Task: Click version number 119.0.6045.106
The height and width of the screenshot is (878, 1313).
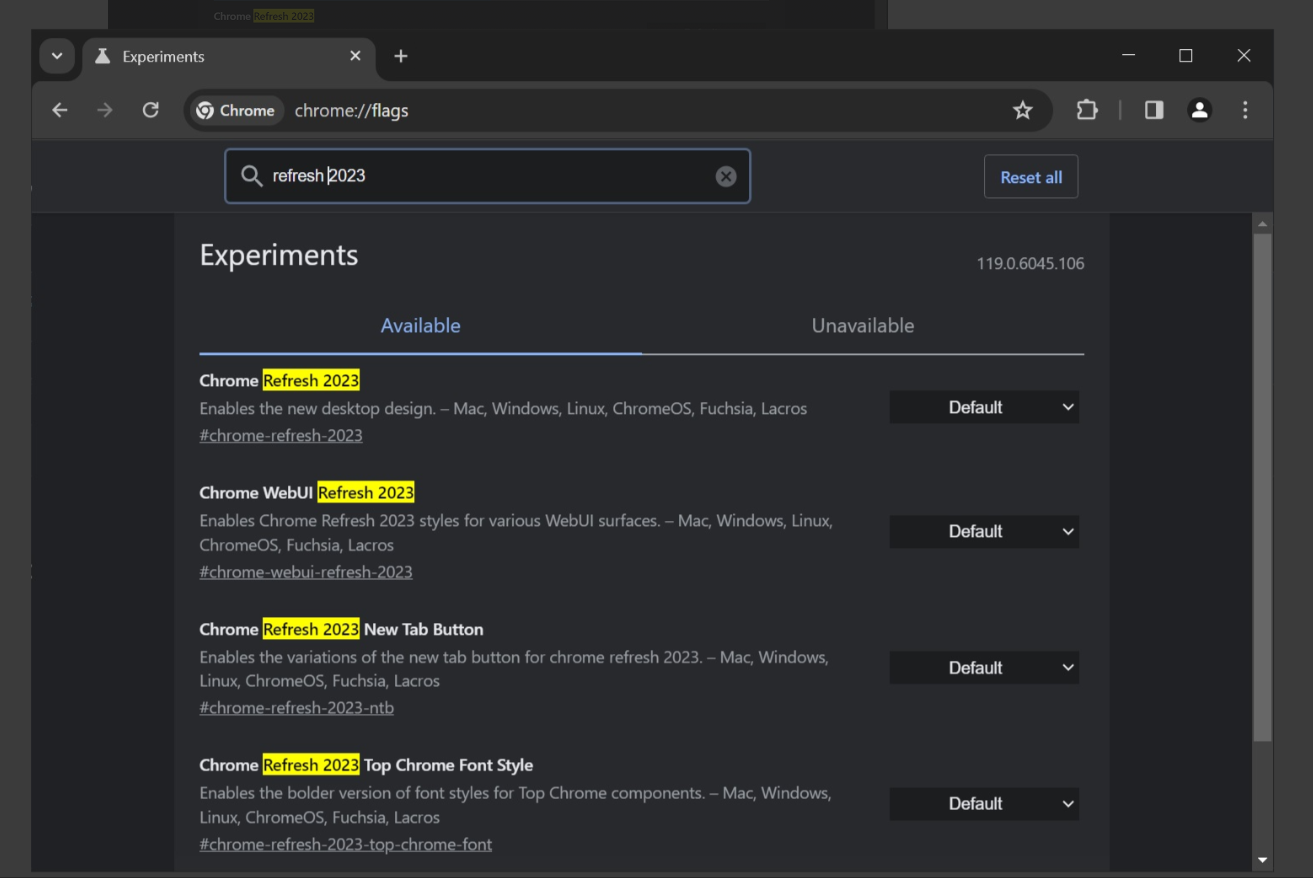Action: click(1030, 264)
